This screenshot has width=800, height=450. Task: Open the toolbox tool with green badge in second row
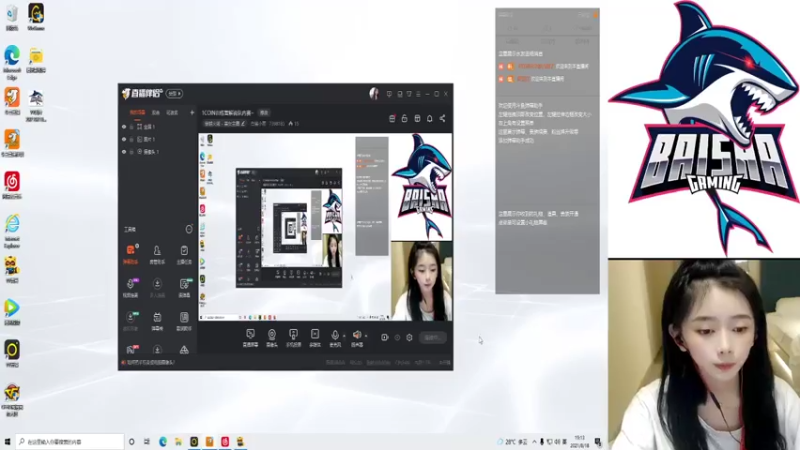184,287
